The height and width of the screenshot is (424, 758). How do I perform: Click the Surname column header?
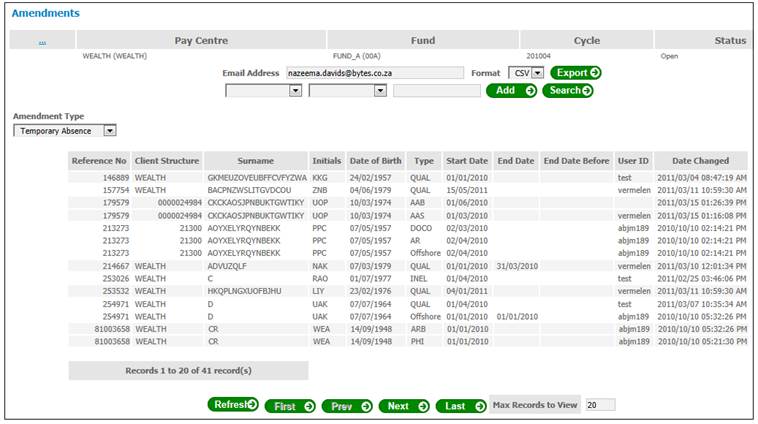click(256, 161)
